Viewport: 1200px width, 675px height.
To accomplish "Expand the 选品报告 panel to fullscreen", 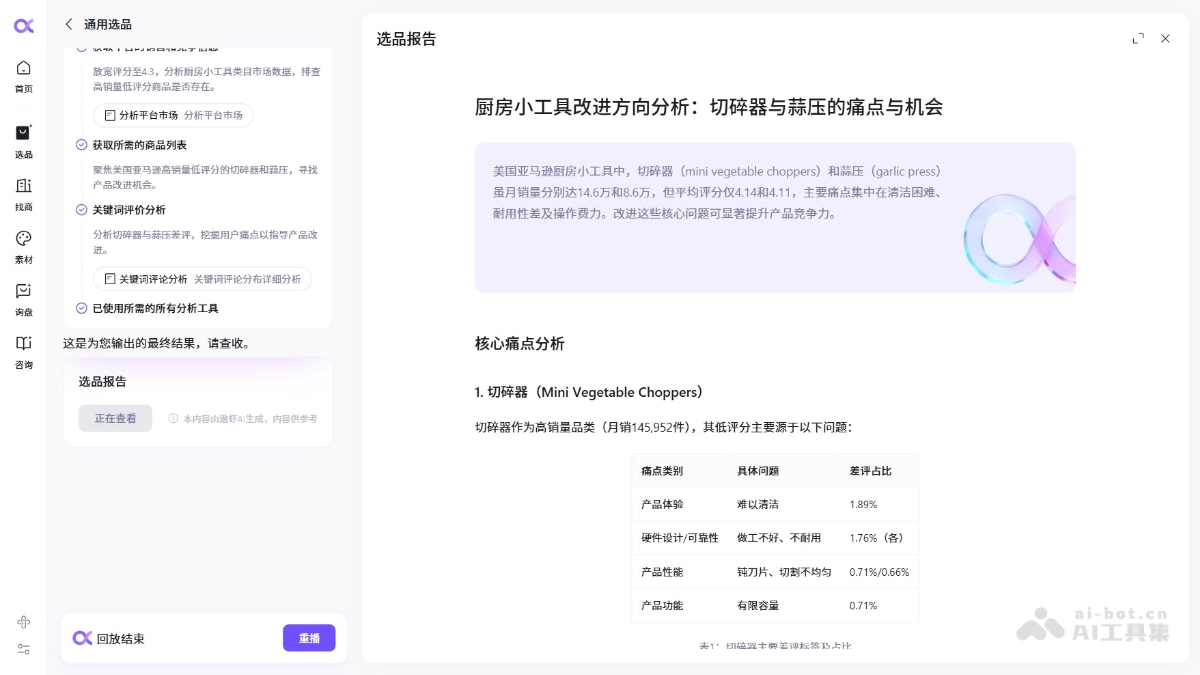I will pos(1138,39).
